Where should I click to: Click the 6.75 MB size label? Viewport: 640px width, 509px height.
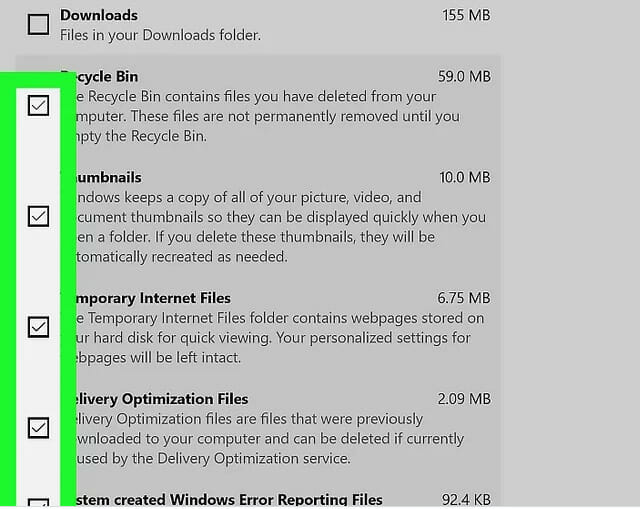(x=464, y=298)
